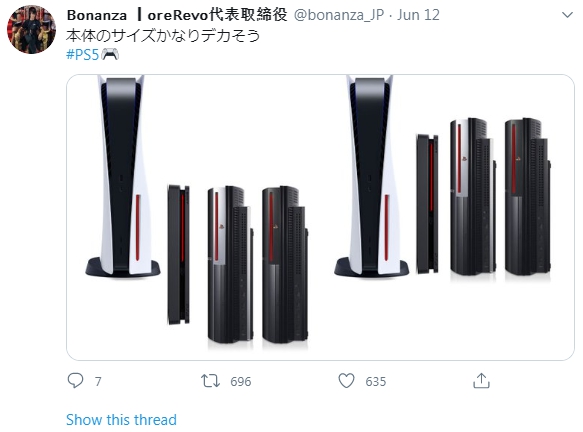Open the Jun 12 timestamp link
The width and height of the screenshot is (583, 432).
coord(418,15)
